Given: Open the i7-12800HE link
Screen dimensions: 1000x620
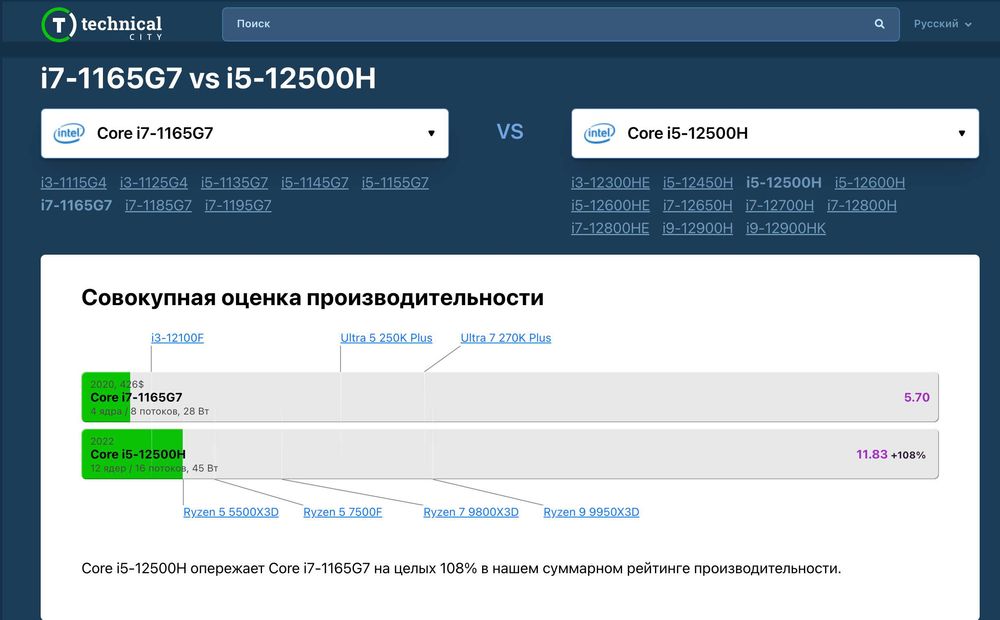Looking at the screenshot, I should coord(610,228).
